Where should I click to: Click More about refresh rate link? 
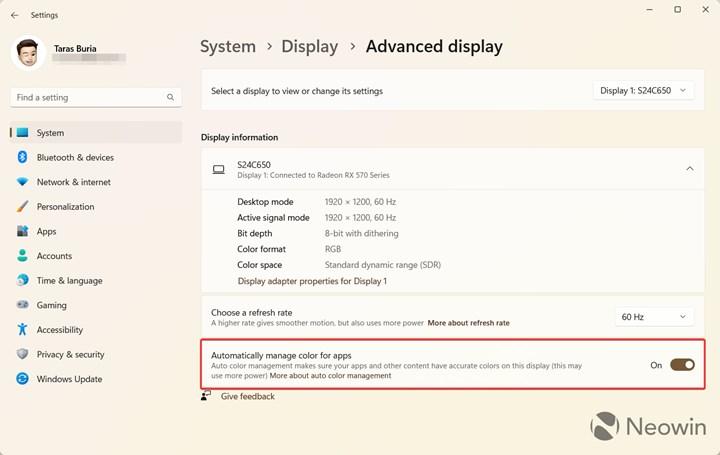pos(468,323)
